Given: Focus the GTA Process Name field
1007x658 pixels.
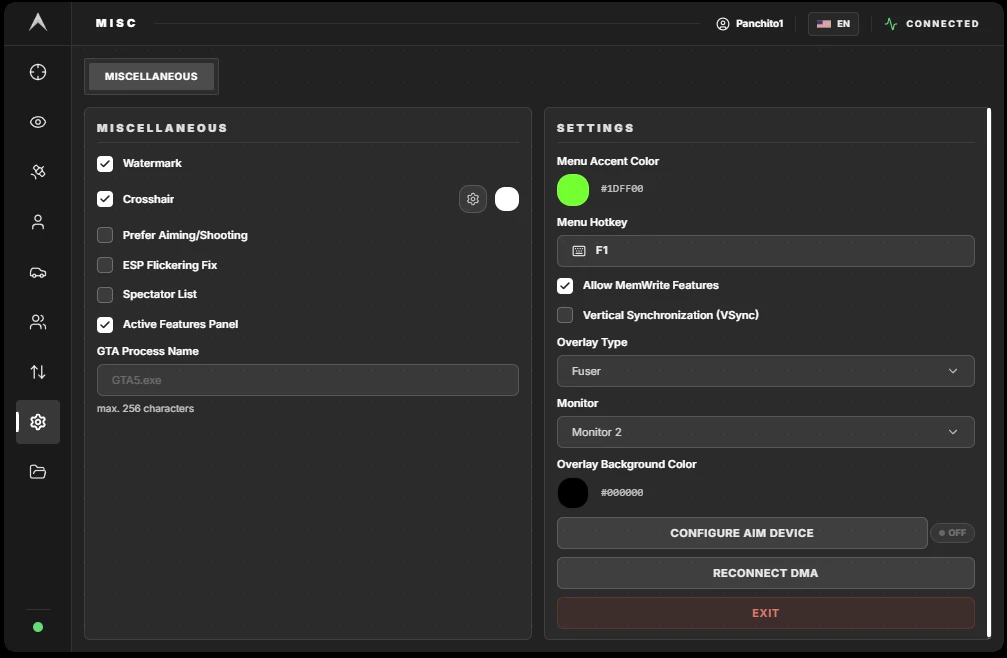Looking at the screenshot, I should point(308,380).
